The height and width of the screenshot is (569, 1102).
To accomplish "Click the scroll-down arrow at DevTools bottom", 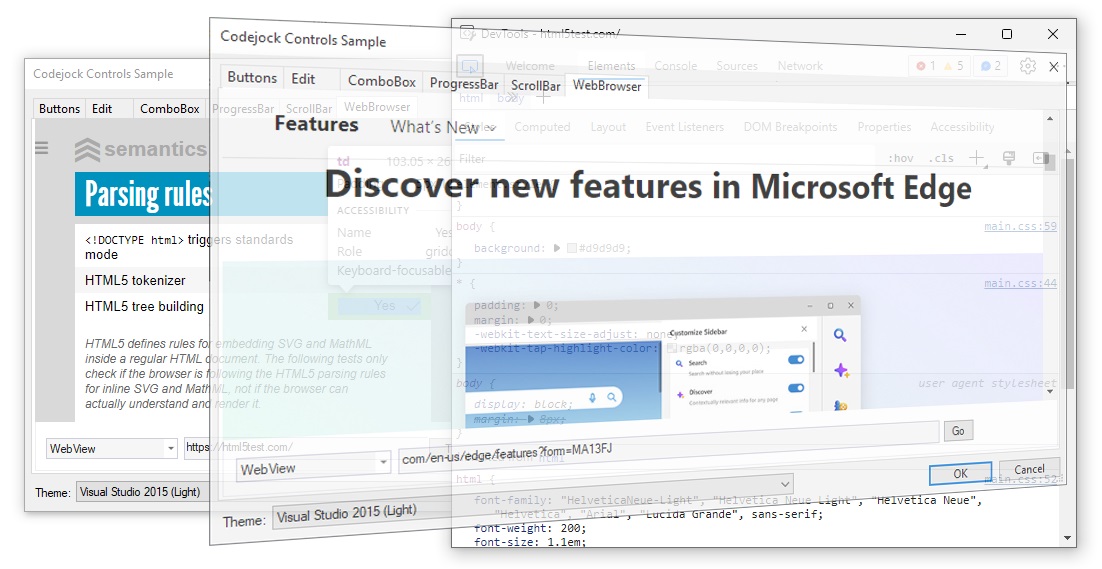I will [1070, 539].
